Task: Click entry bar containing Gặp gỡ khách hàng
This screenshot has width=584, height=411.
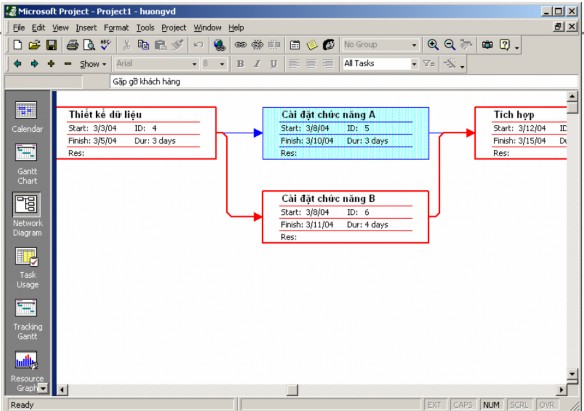Action: [343, 82]
